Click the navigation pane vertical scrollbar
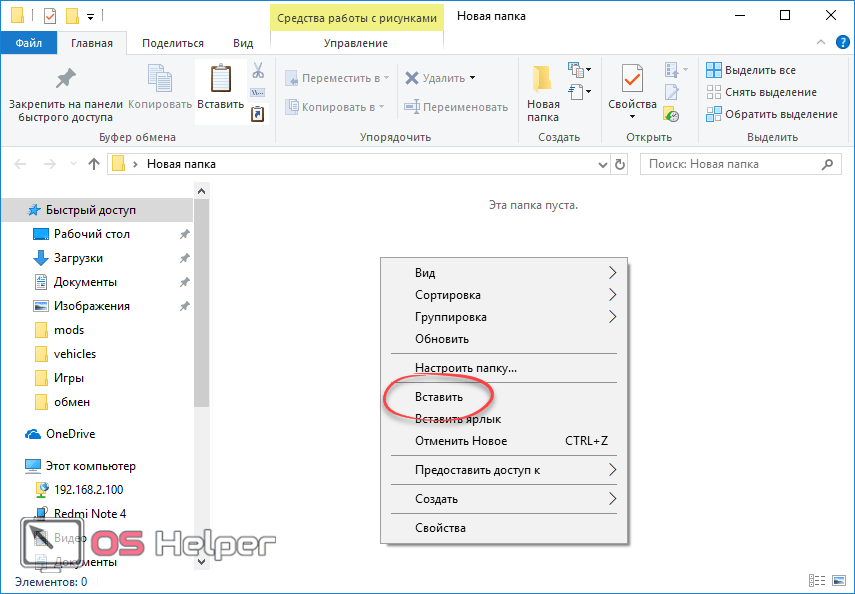The image size is (855, 594). pos(201,300)
